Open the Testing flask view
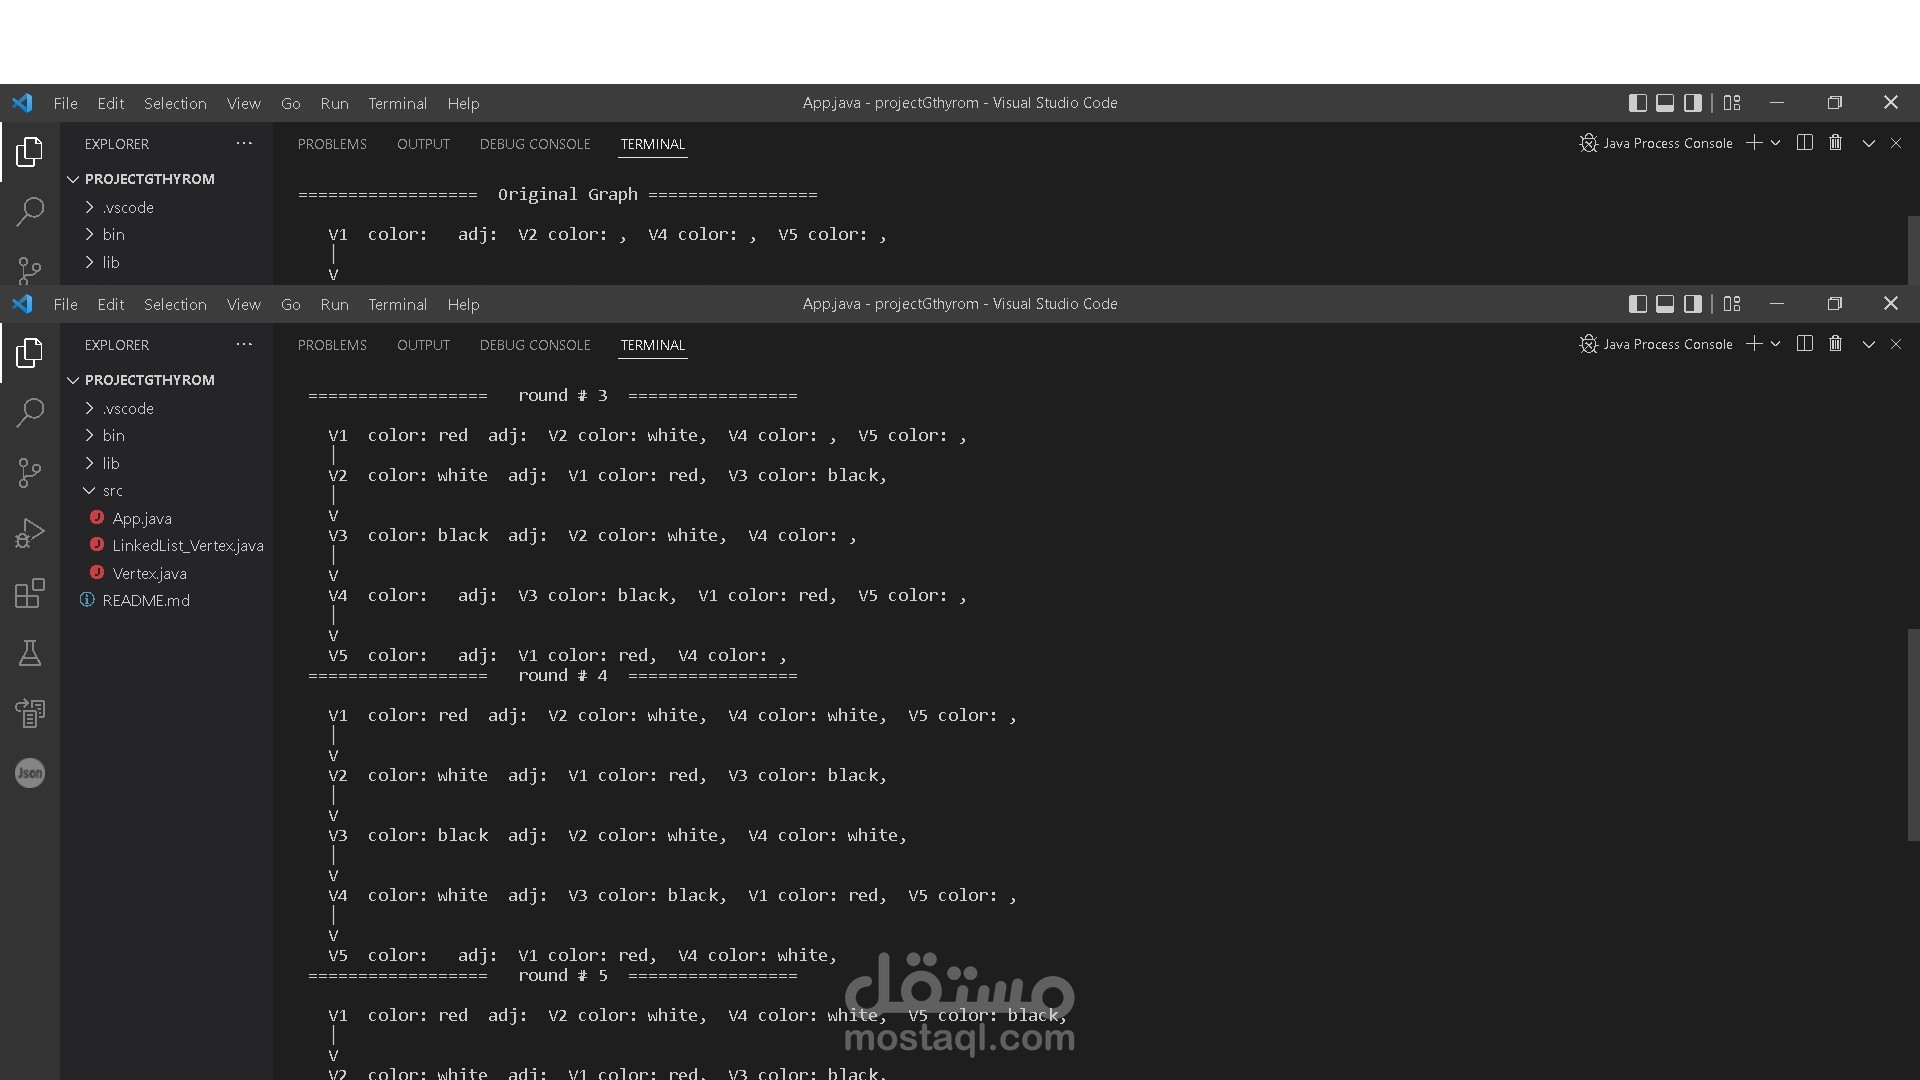1920x1080 pixels. (30, 654)
